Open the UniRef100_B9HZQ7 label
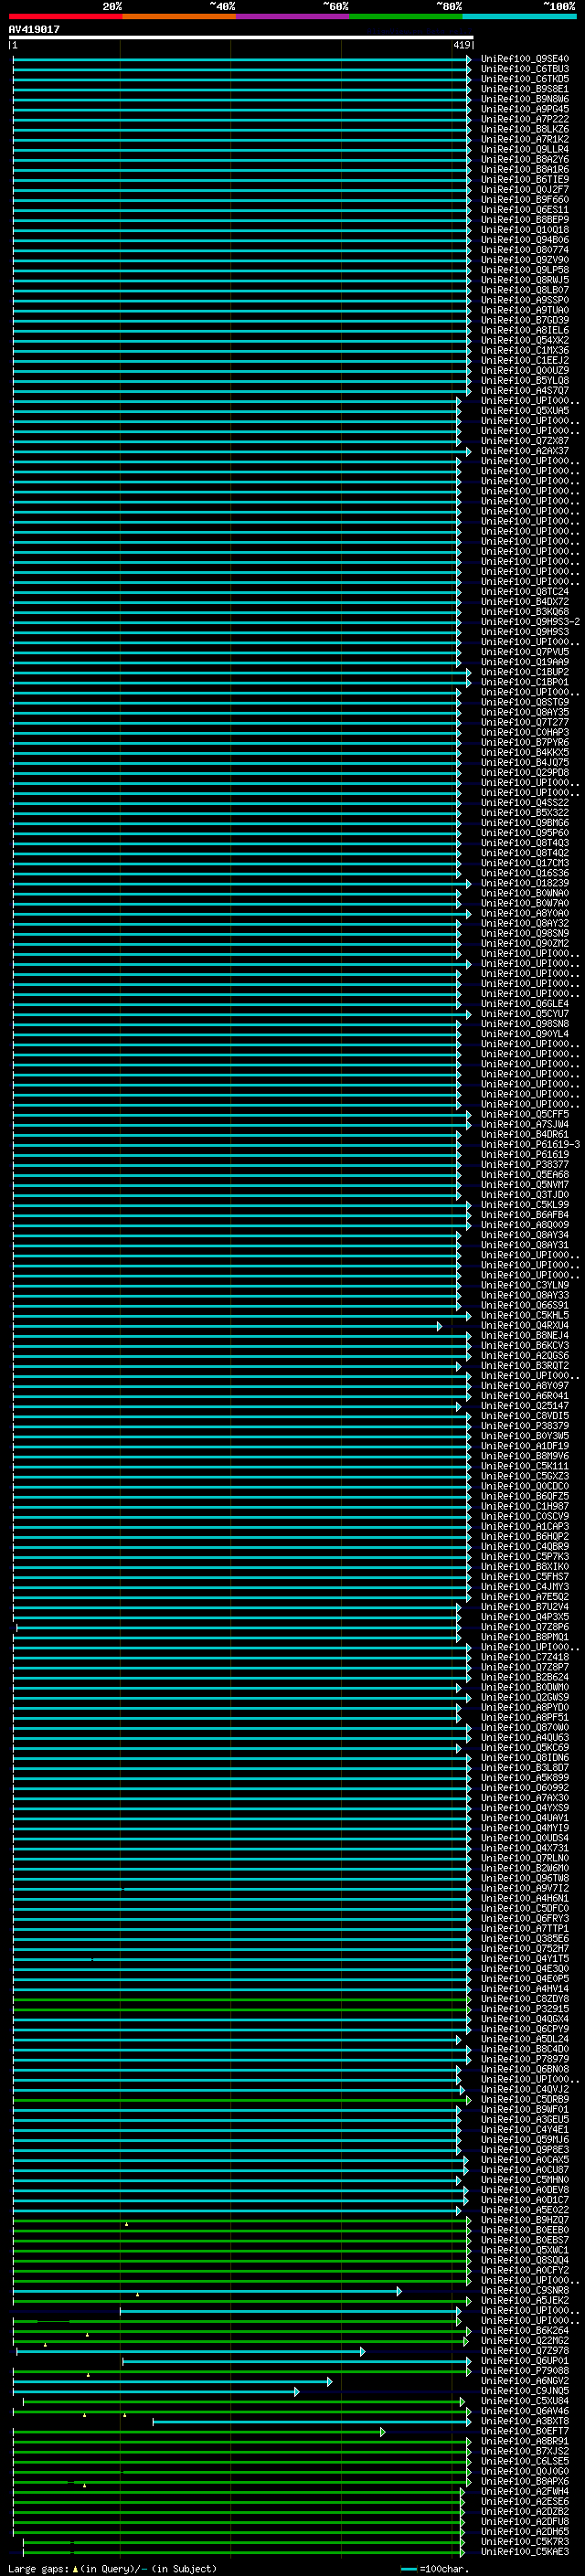The image size is (585, 2576). [x=524, y=2220]
